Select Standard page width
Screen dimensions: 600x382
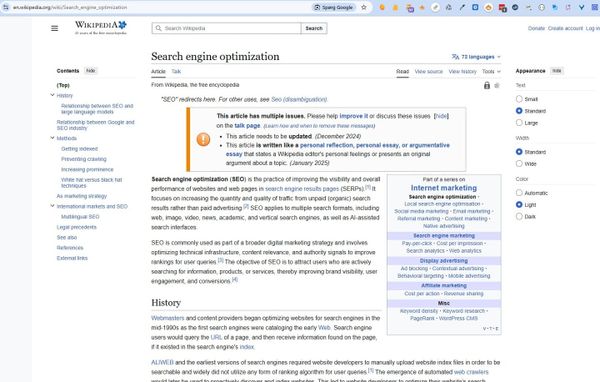[x=519, y=152]
